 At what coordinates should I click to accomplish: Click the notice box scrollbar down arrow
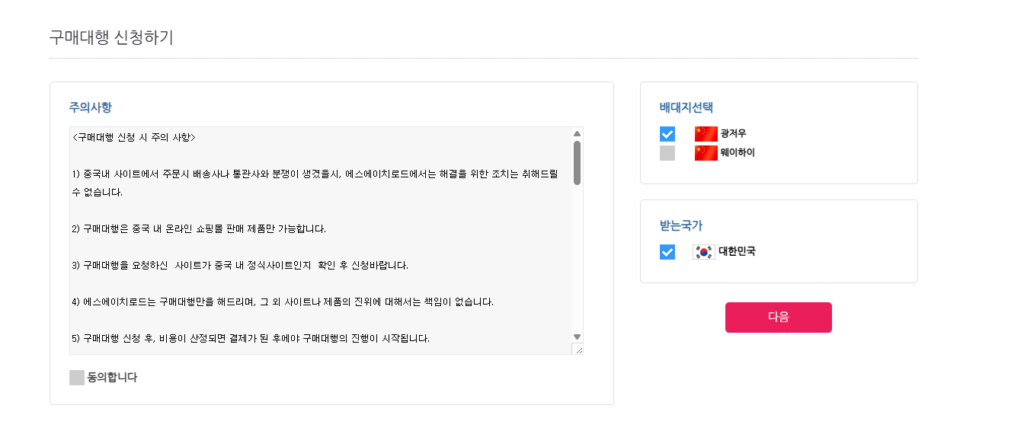(577, 337)
